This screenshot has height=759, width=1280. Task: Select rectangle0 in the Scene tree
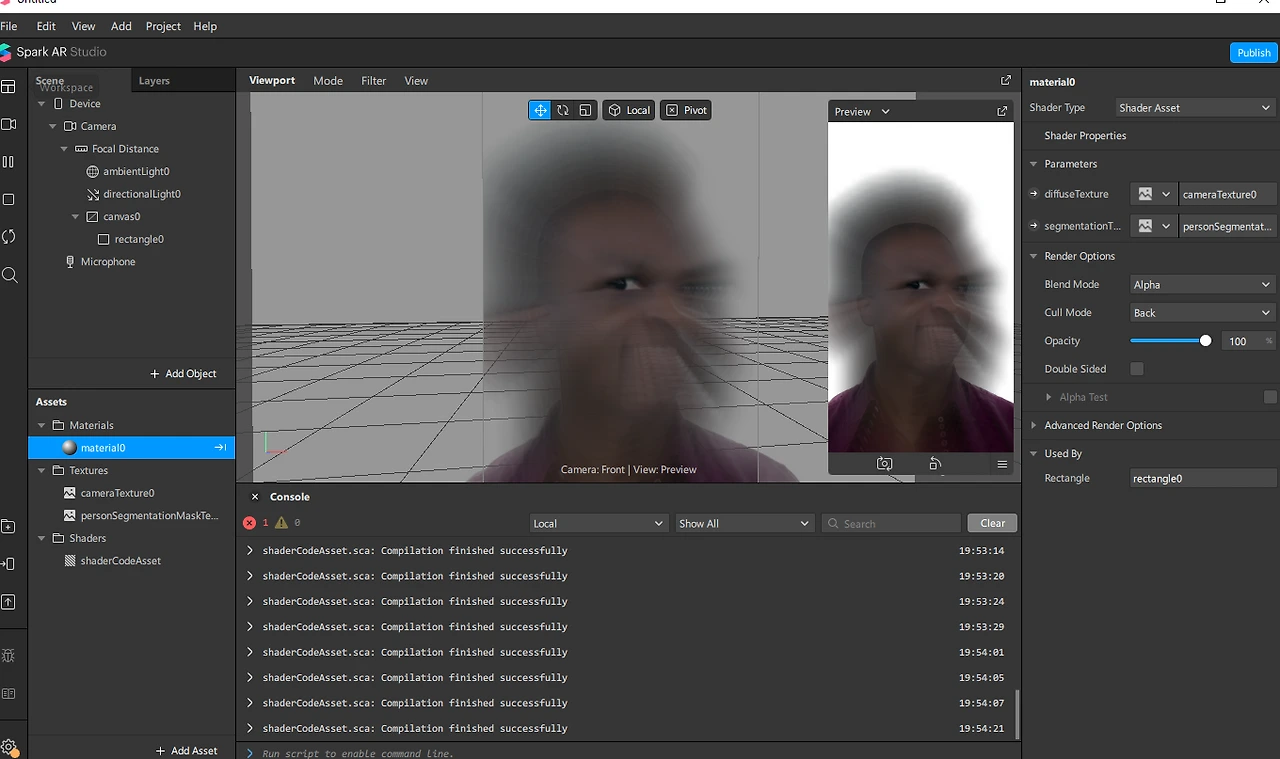click(x=138, y=239)
